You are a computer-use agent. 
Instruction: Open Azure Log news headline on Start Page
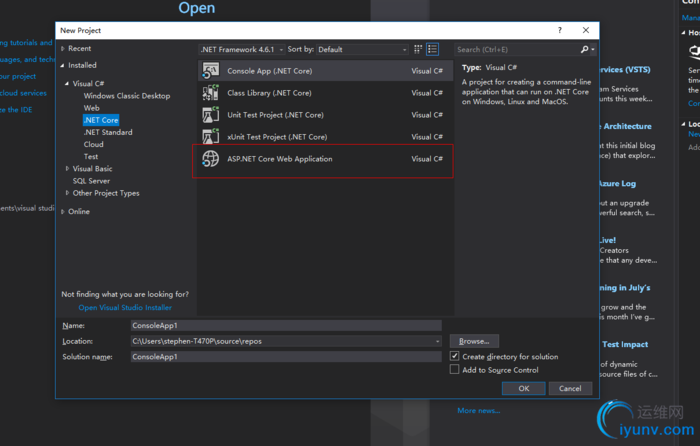(x=617, y=183)
